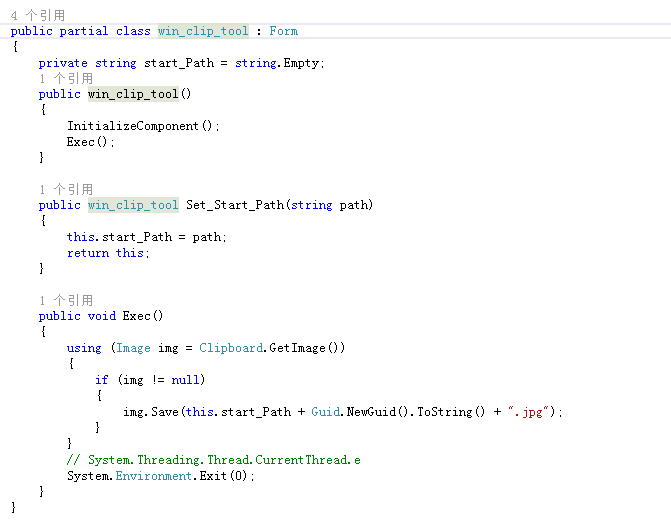Click the Clipboard class name

coord(231,348)
